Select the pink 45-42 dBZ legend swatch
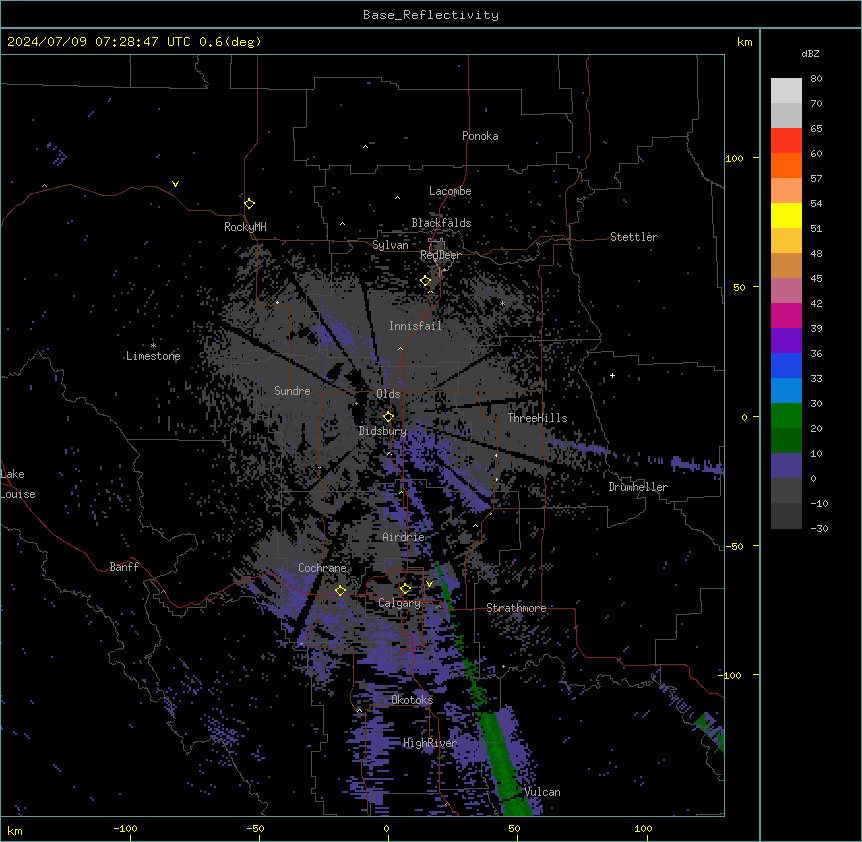This screenshot has width=862, height=842. (x=786, y=290)
